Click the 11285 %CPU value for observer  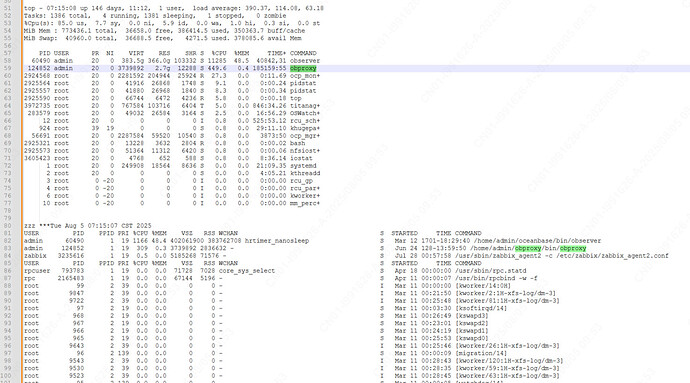[x=217, y=61]
